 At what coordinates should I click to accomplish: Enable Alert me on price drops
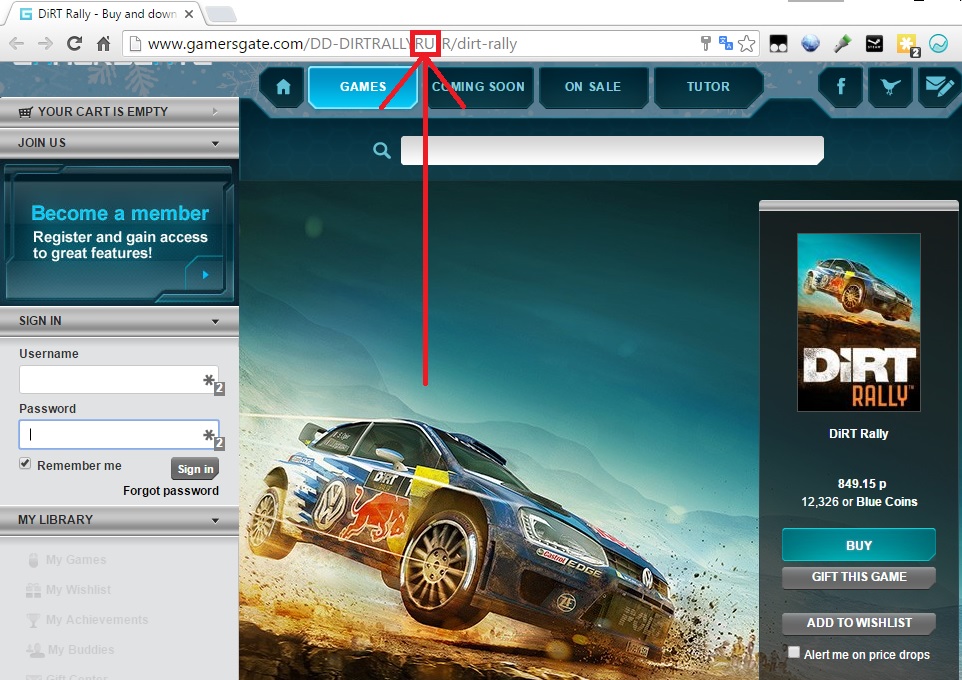794,652
